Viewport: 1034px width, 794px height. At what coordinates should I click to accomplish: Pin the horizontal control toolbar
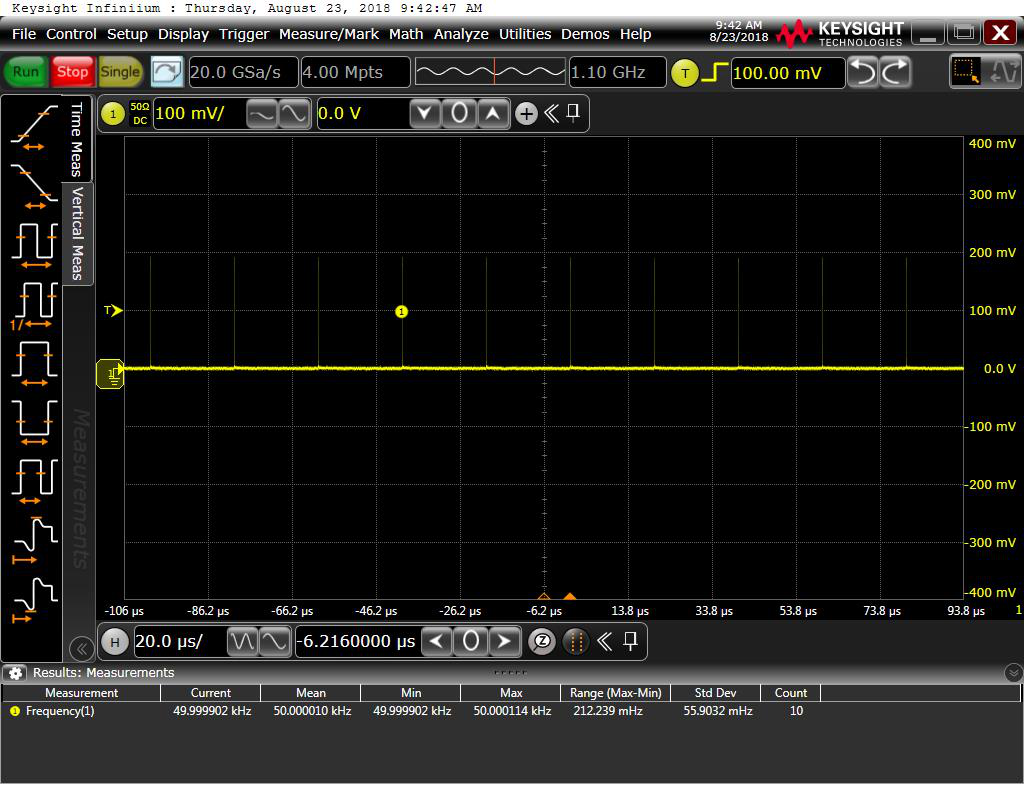click(631, 641)
